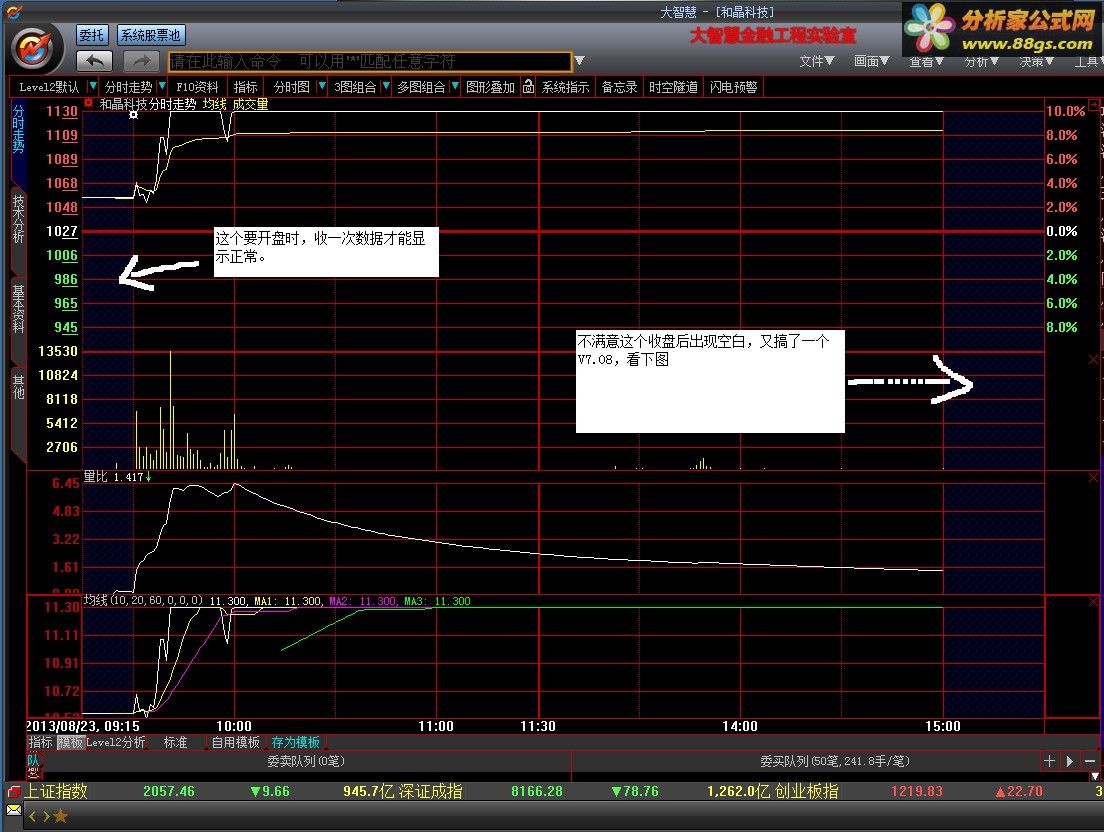The width and height of the screenshot is (1104, 832).
Task: Click the plus icon in the order queue panel
Action: click(x=1049, y=761)
